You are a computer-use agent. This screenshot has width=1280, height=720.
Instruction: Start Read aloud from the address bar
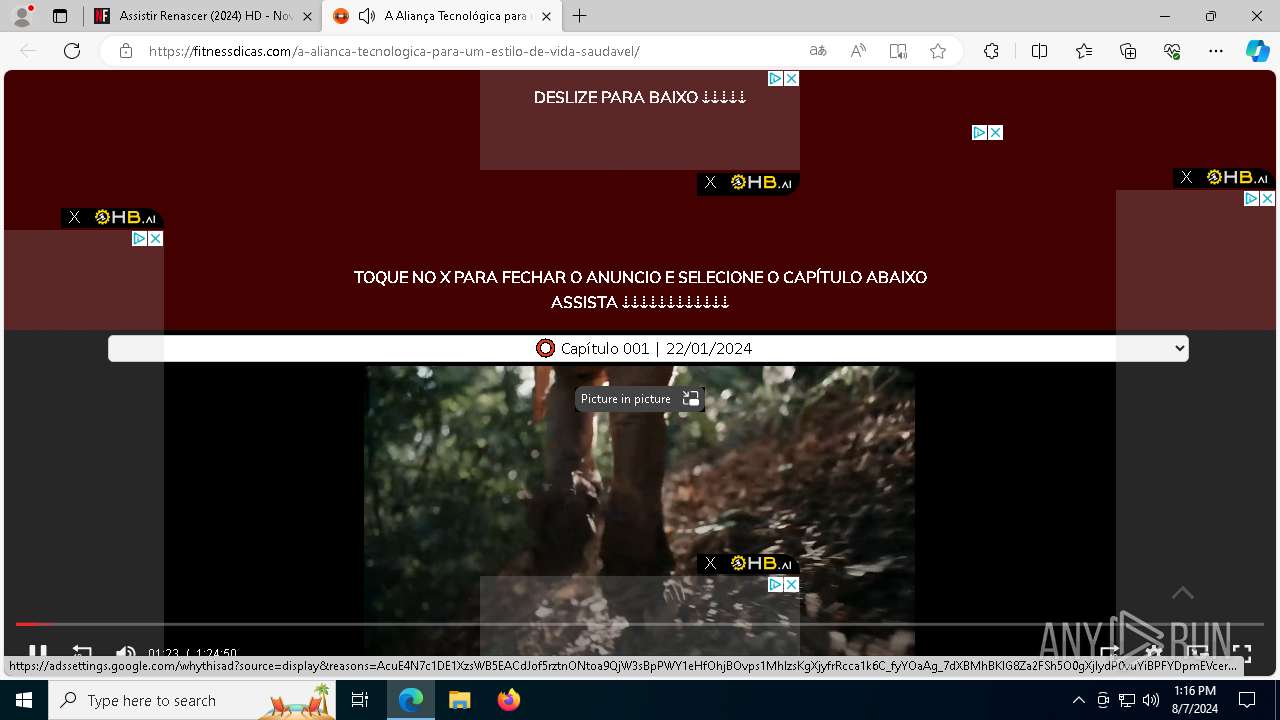pos(858,51)
